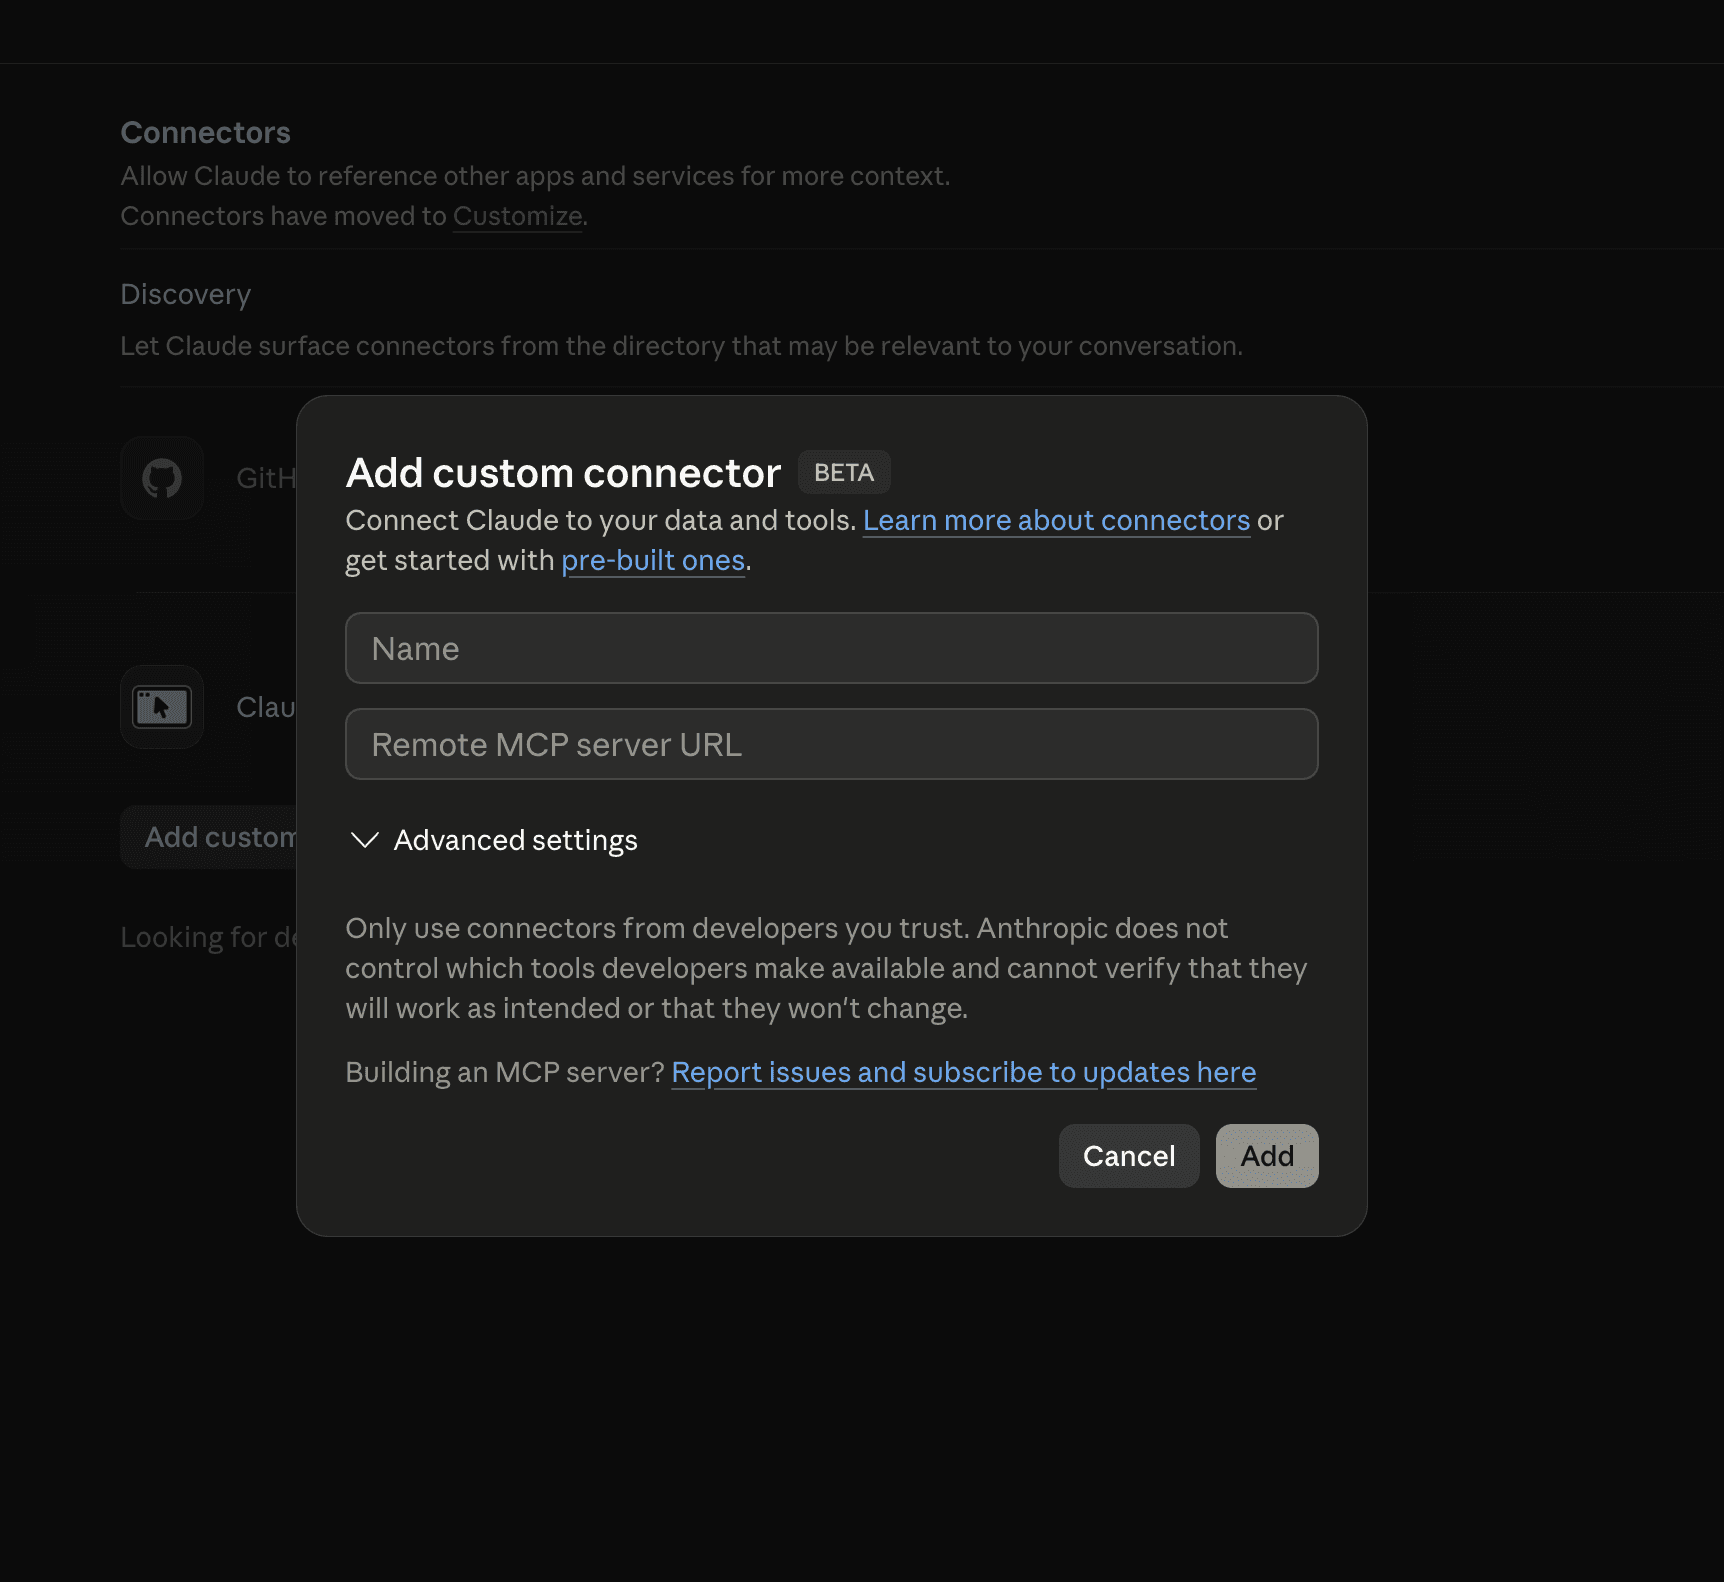The height and width of the screenshot is (1582, 1724).
Task: Click 'Building an MCP server?' text
Action: (505, 1072)
